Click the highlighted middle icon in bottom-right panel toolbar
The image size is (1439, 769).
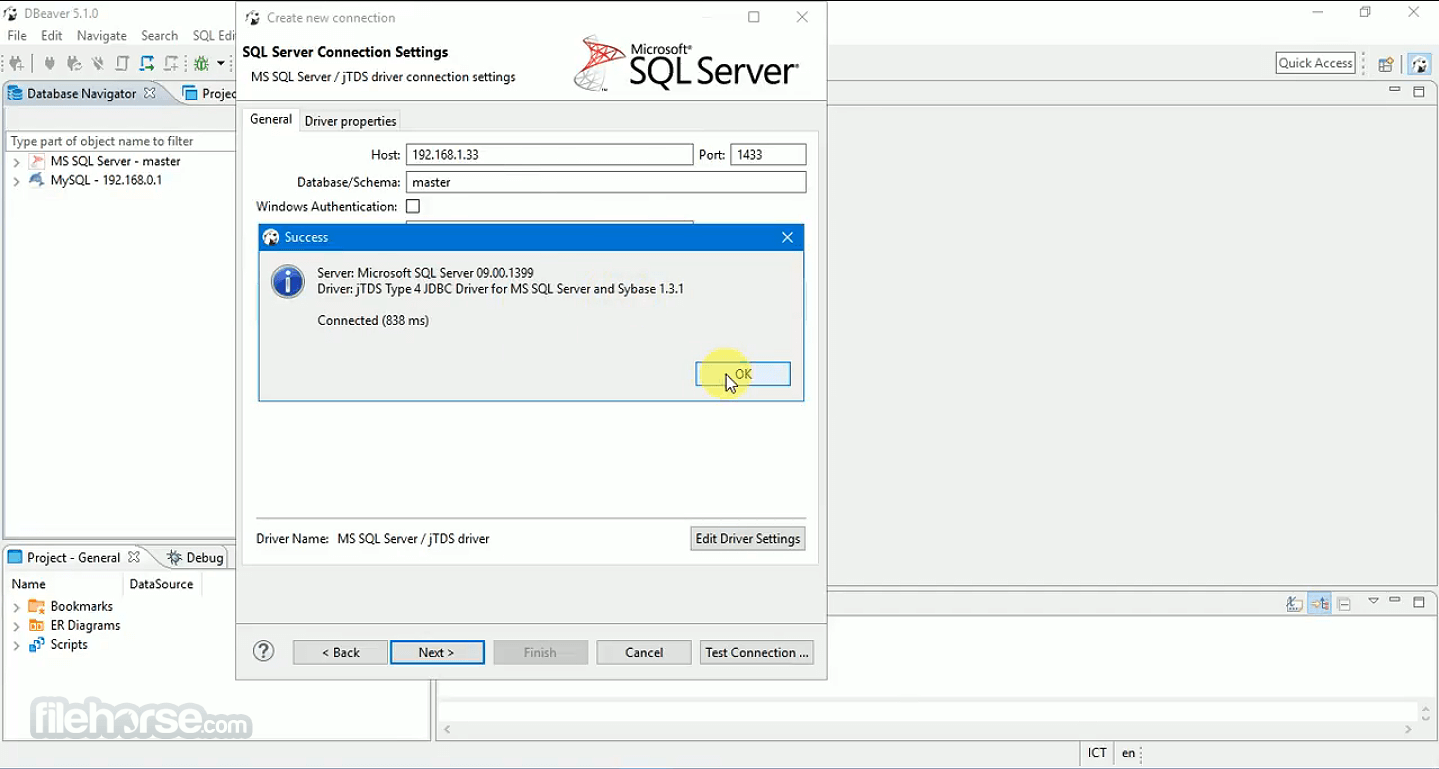pyautogui.click(x=1320, y=603)
